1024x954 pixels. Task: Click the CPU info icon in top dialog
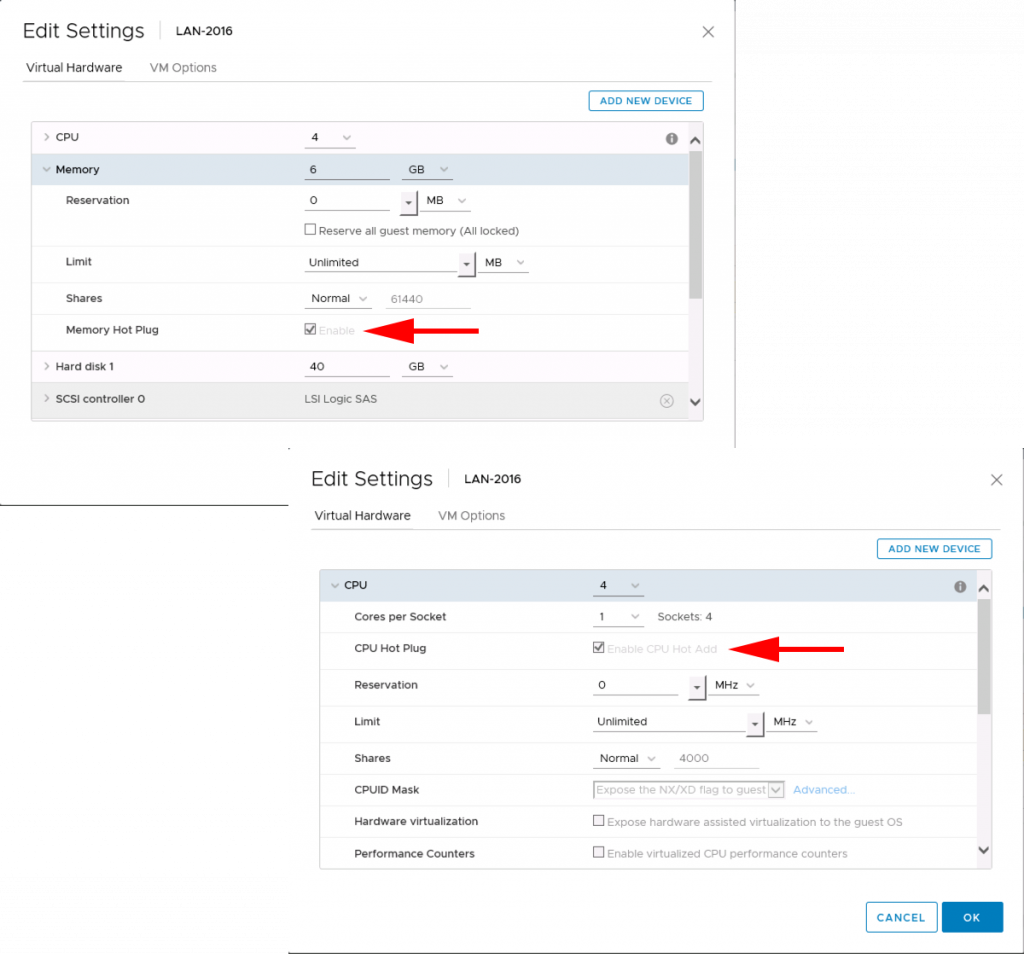(x=670, y=139)
